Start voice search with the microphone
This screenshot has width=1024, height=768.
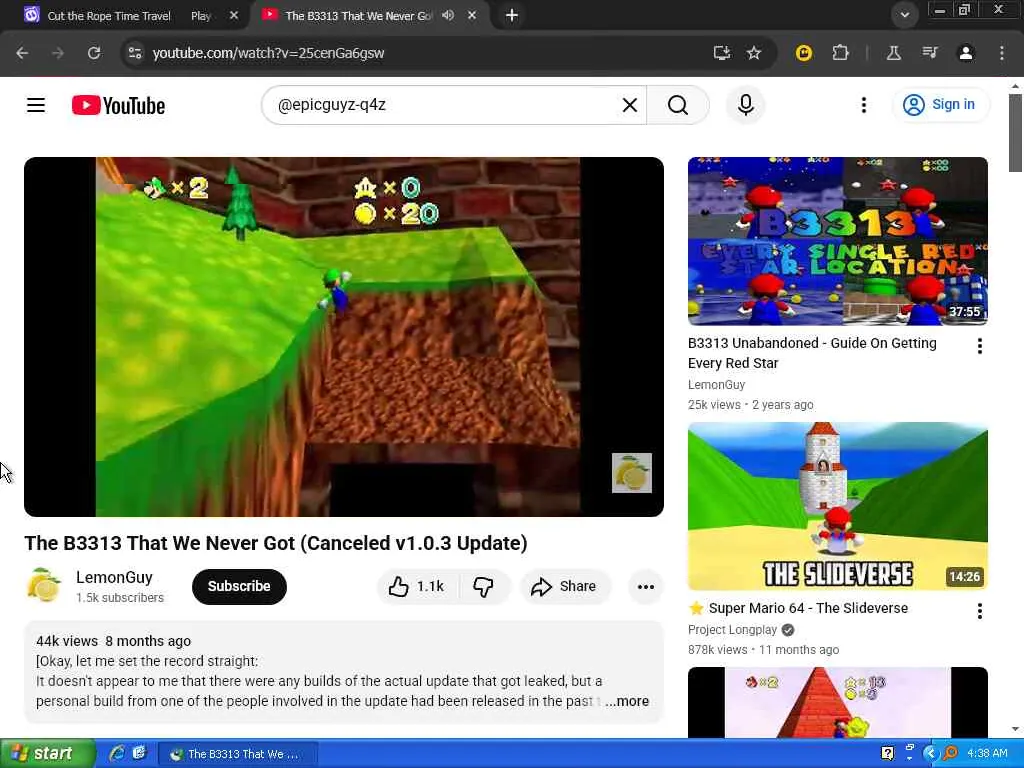click(x=746, y=105)
